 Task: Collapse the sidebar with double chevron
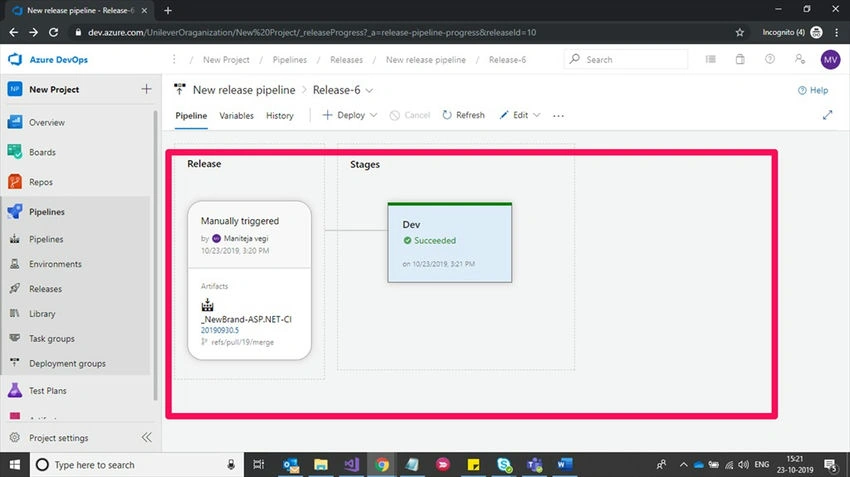tap(146, 437)
